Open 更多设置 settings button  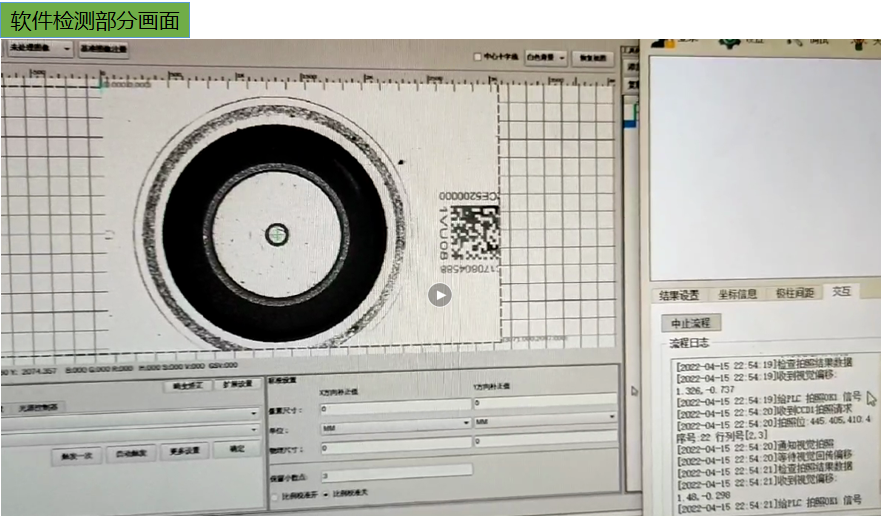183,451
